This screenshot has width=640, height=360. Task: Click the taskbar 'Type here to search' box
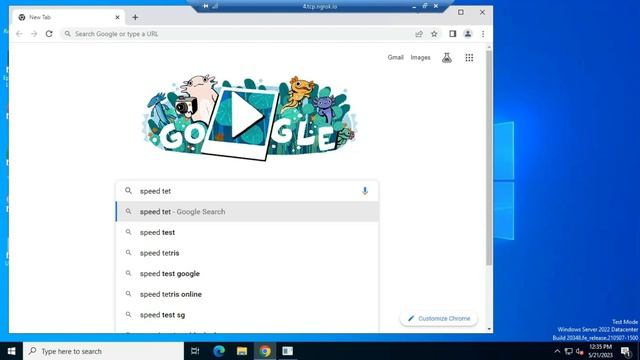pyautogui.click(x=104, y=351)
